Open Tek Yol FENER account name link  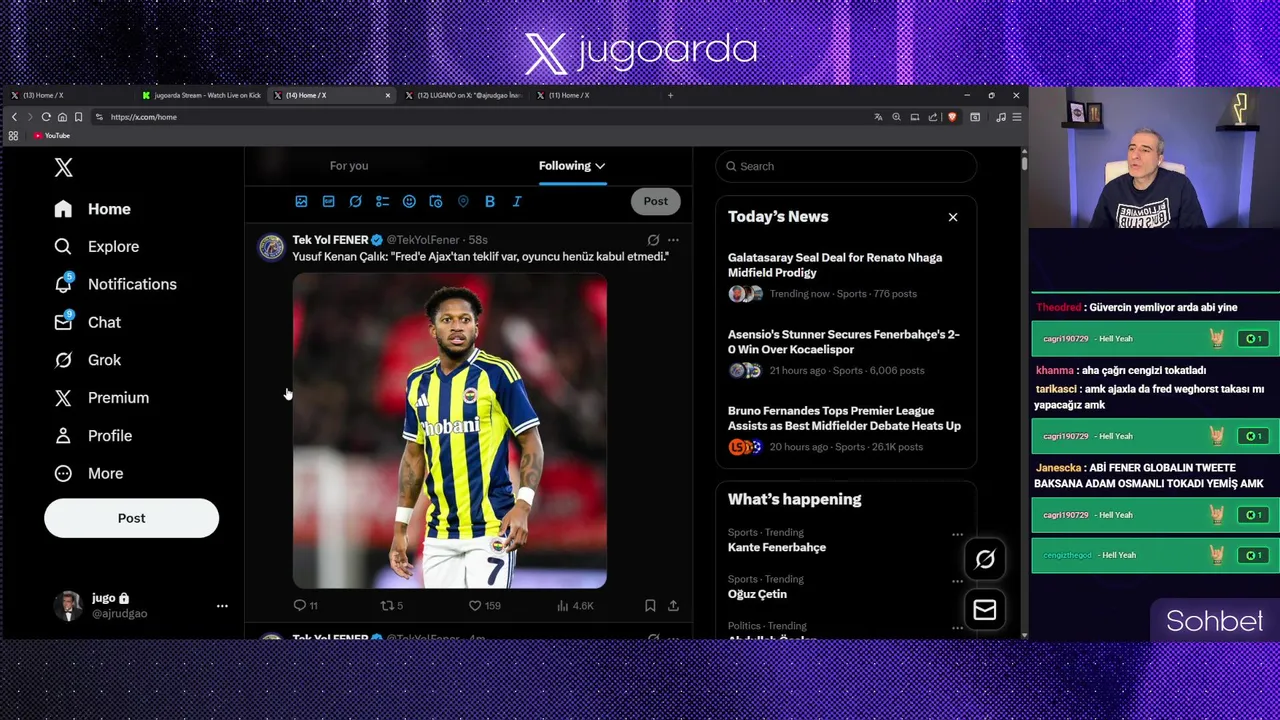[330, 240]
